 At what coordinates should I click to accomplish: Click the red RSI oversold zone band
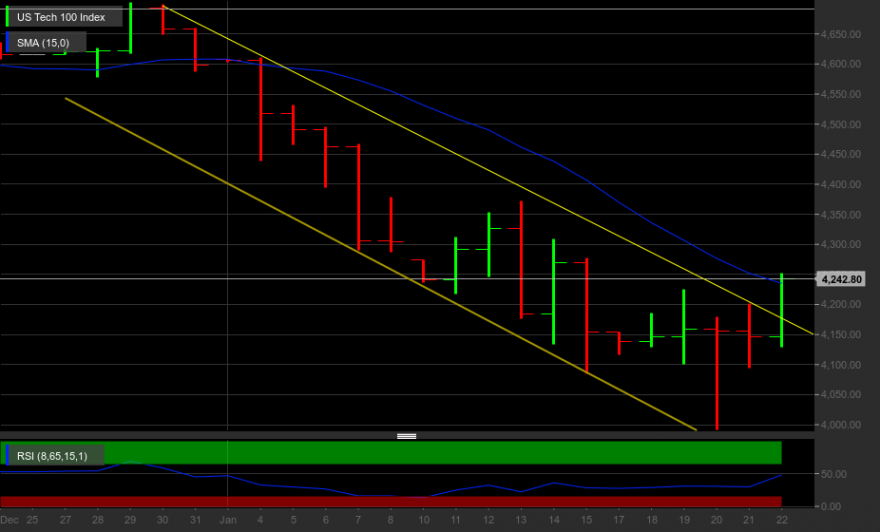click(x=391, y=502)
